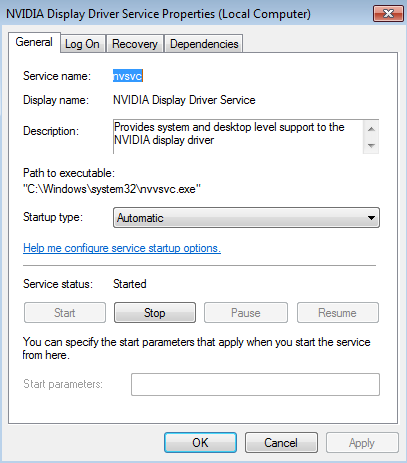The height and width of the screenshot is (463, 407).
Task: Click the disabled Start button
Action: click(65, 313)
